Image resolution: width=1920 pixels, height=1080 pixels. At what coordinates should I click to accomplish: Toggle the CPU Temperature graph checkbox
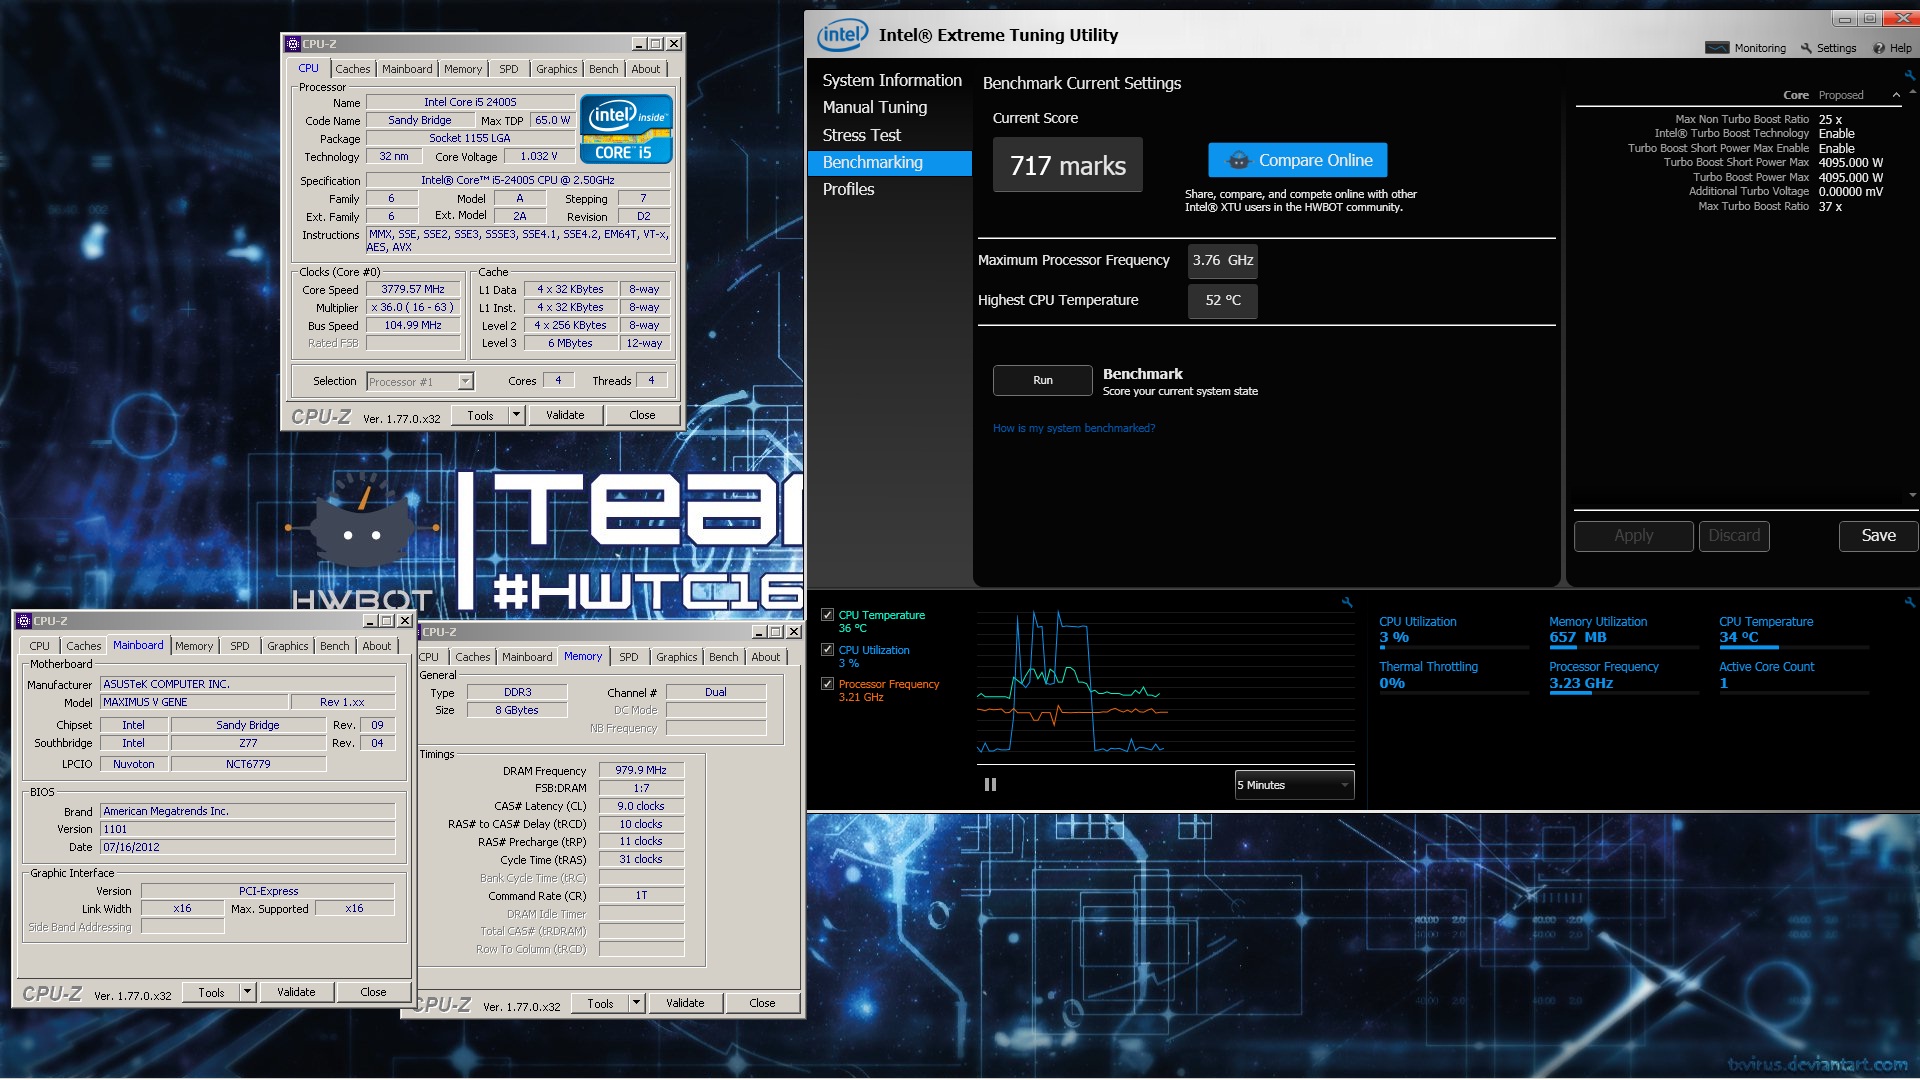(x=827, y=615)
